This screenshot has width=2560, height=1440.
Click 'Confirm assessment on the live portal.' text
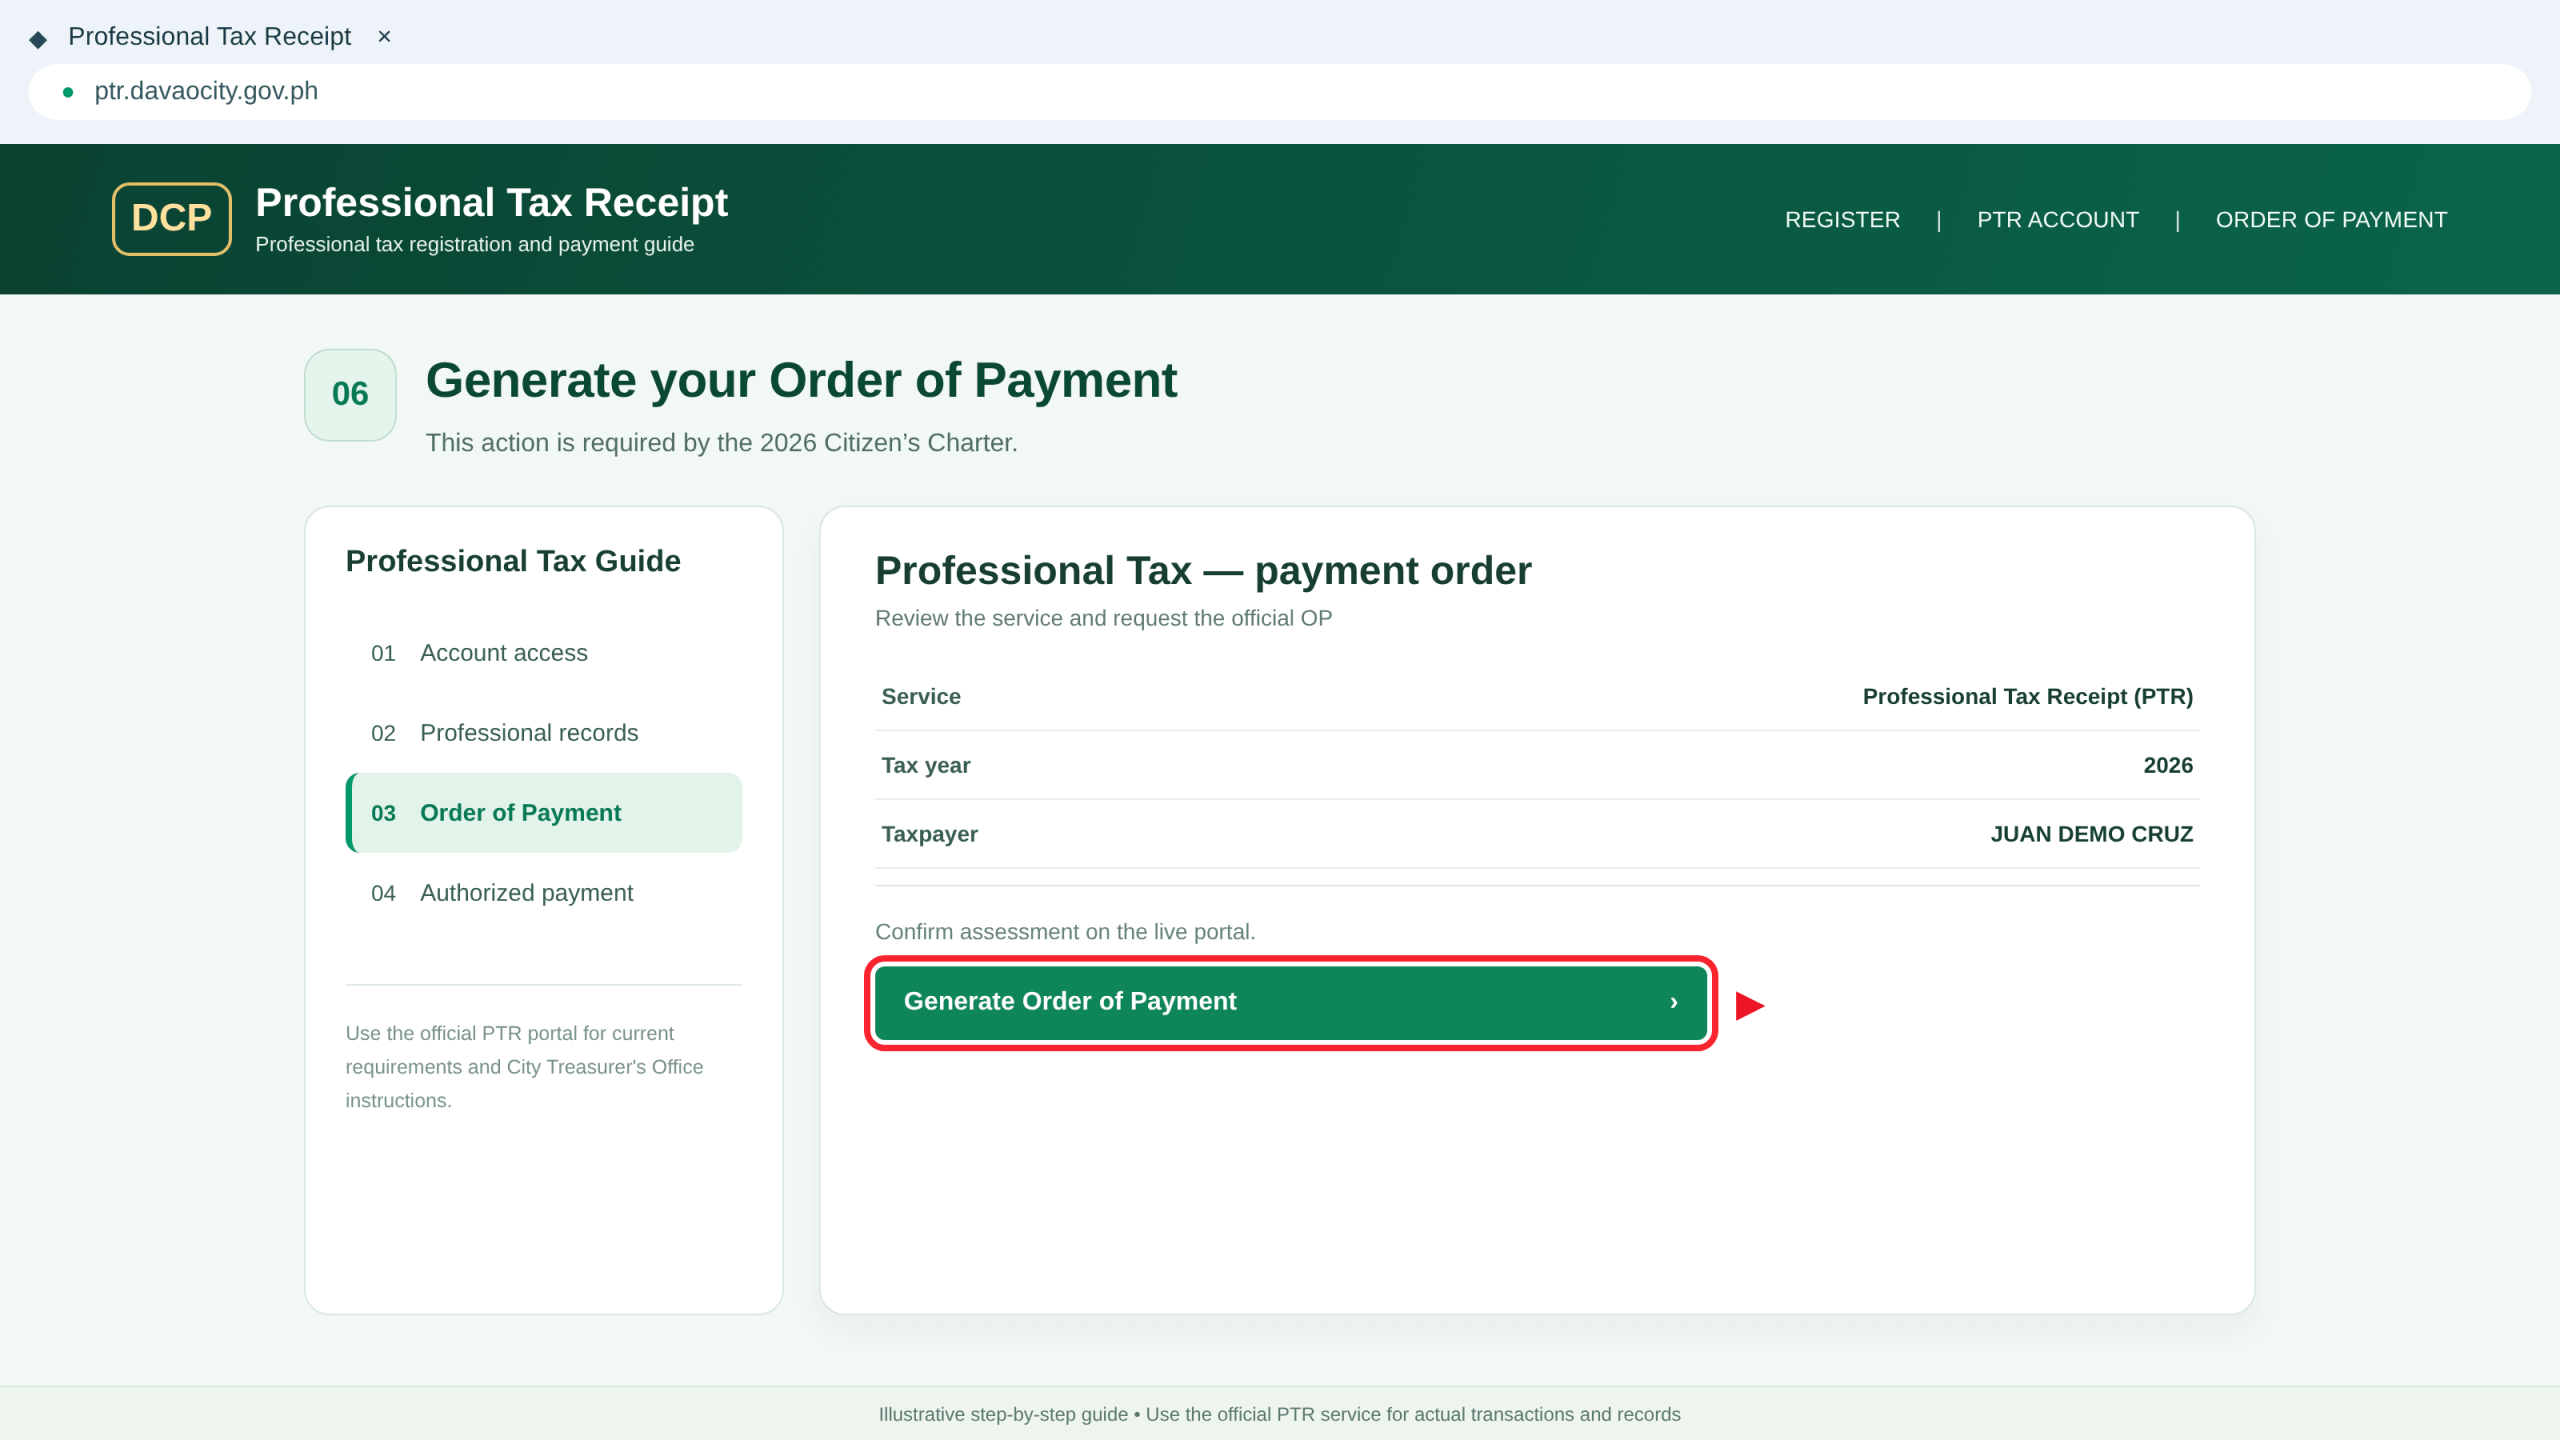1065,932
